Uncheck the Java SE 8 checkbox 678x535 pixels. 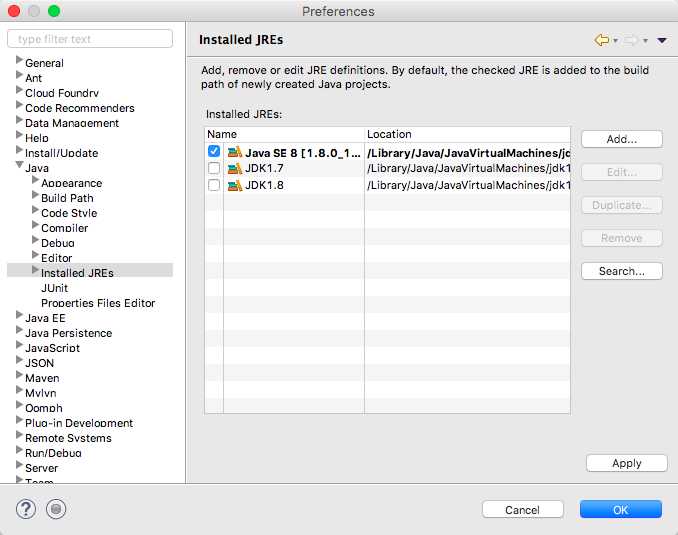click(214, 151)
